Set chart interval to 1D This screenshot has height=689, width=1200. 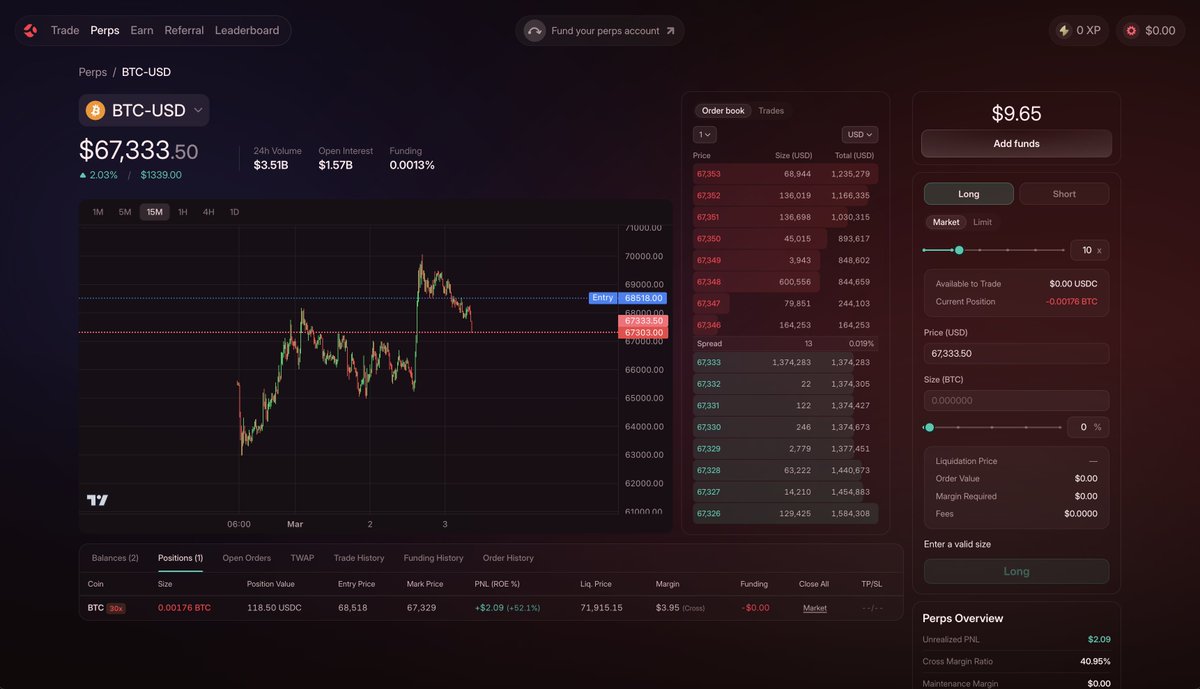[234, 212]
